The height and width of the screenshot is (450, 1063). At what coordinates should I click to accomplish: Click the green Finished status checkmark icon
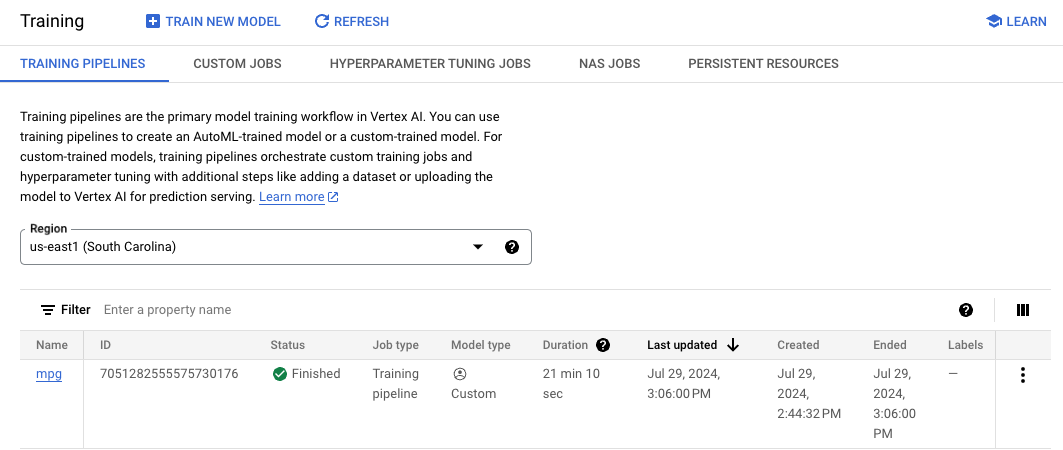[x=279, y=374]
